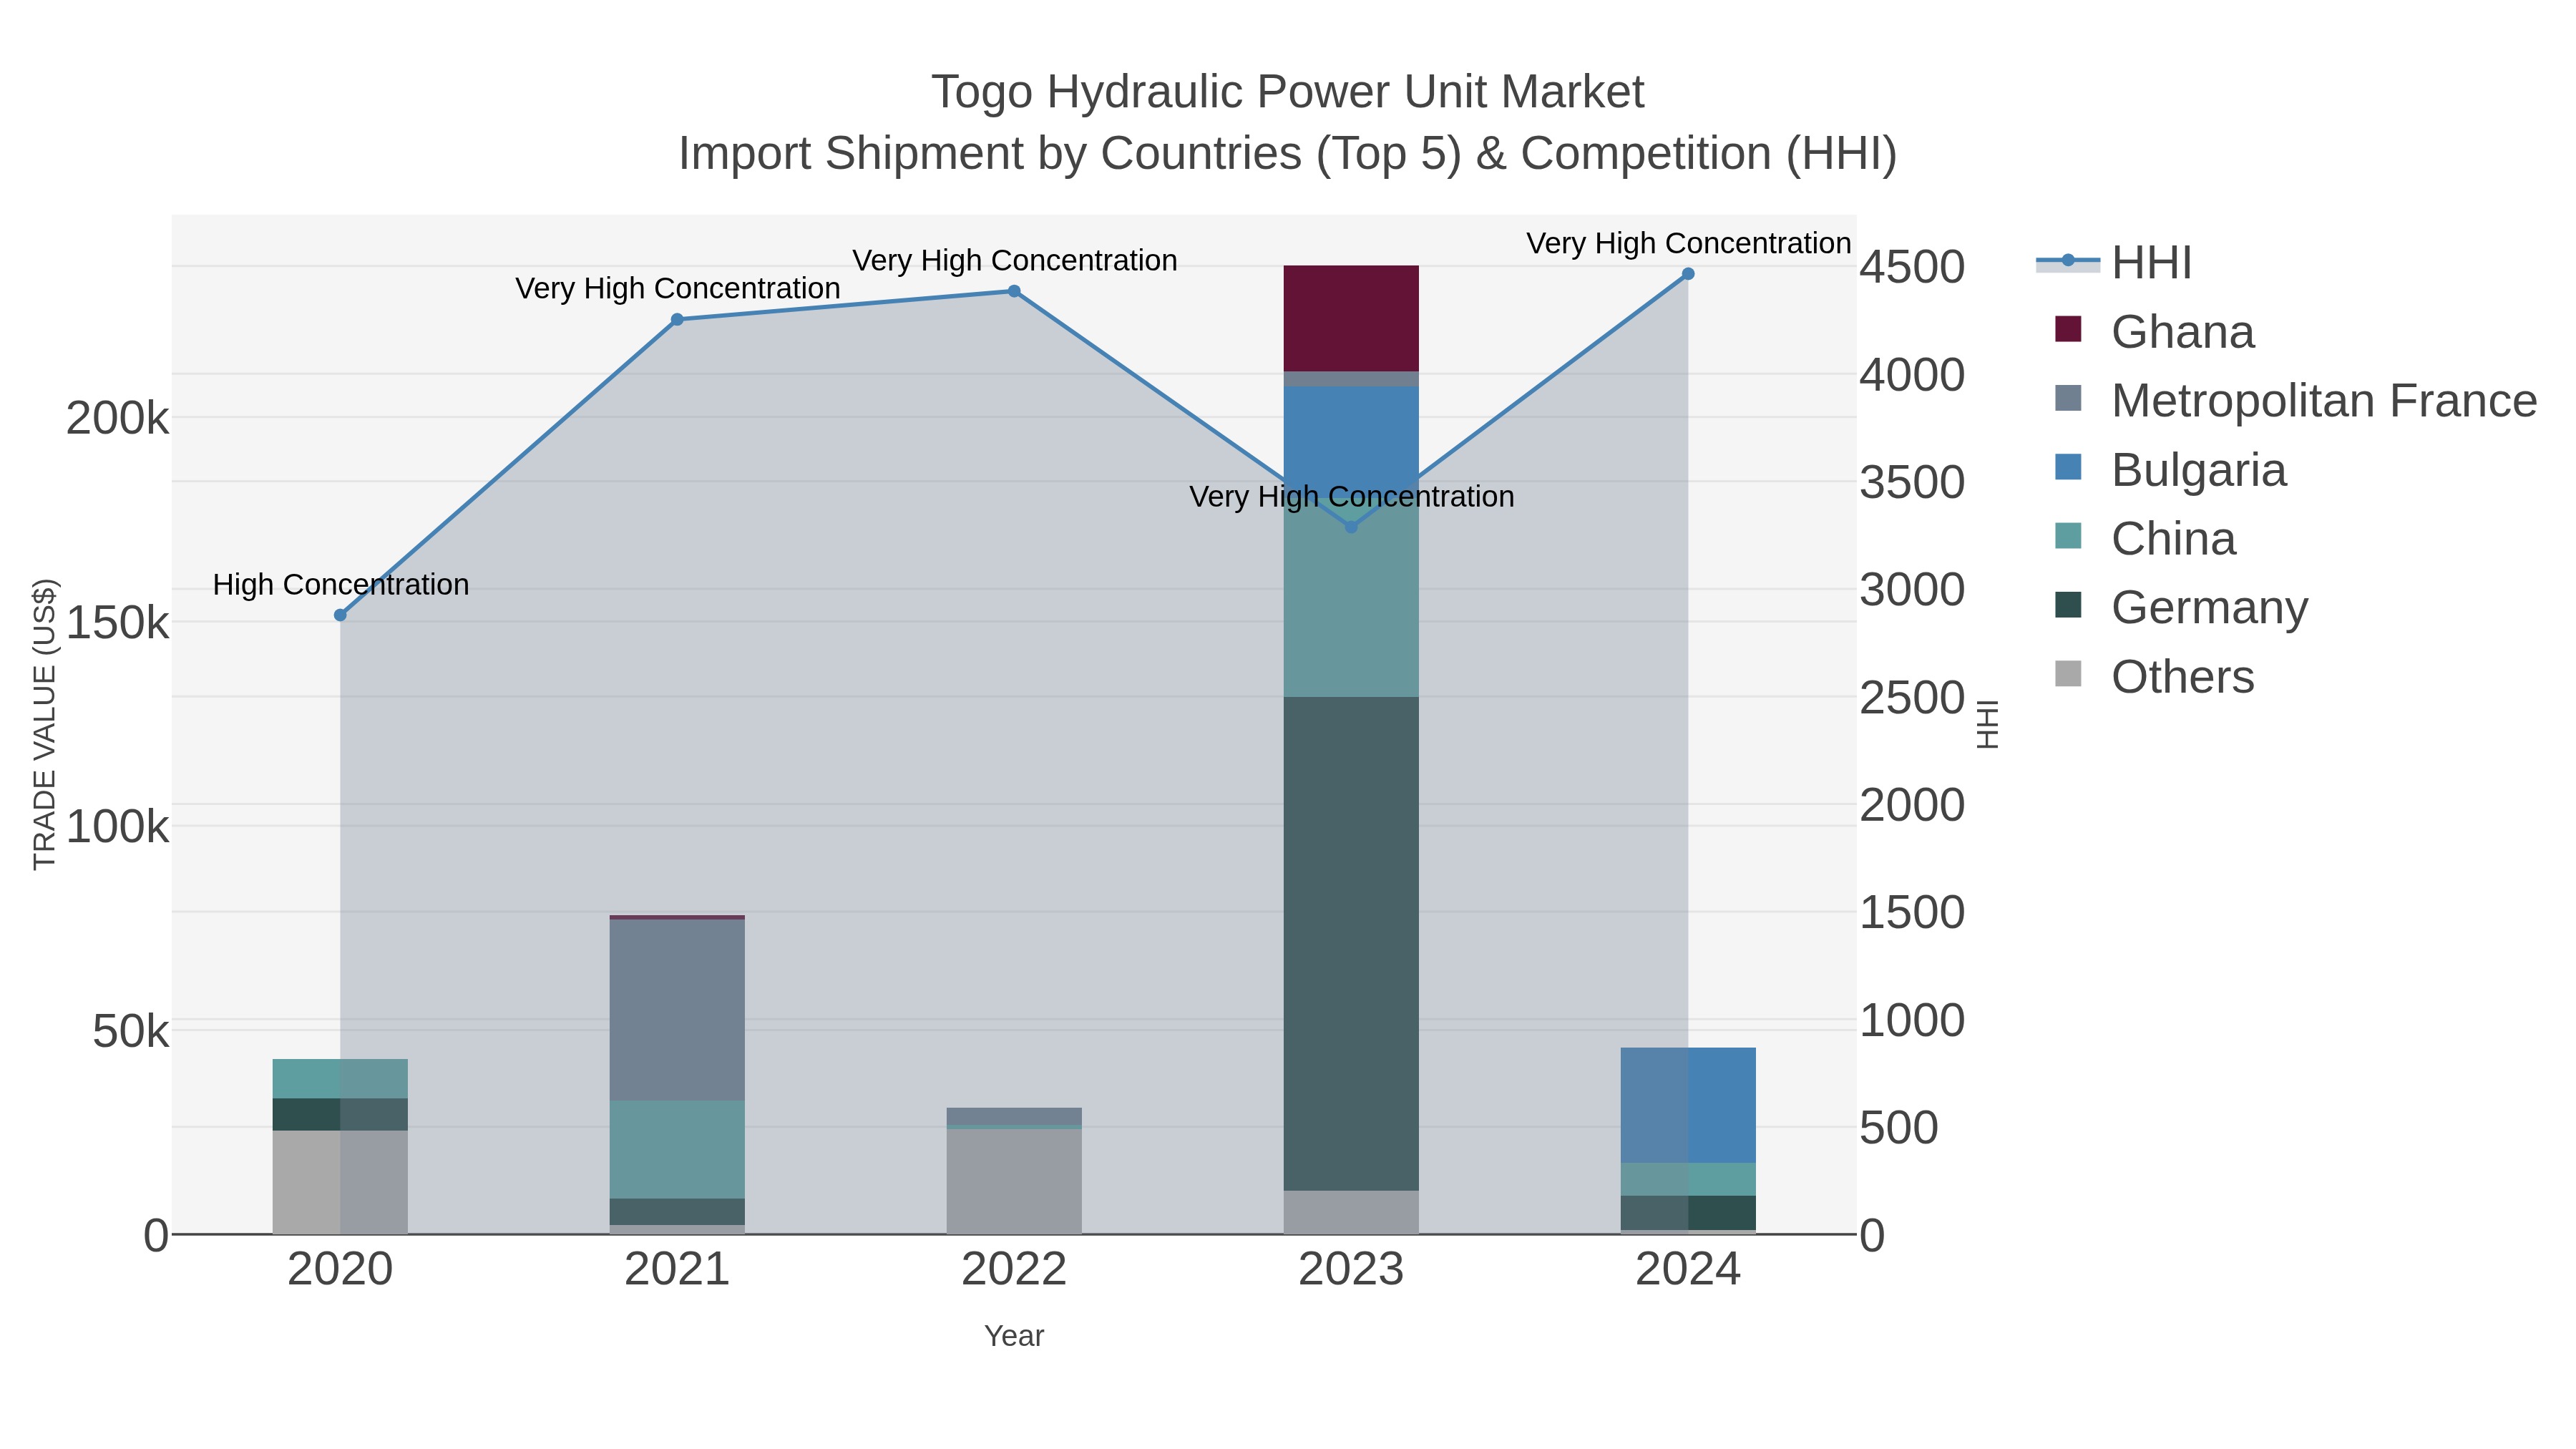Toggle the Ghana legend entry

2154,331
